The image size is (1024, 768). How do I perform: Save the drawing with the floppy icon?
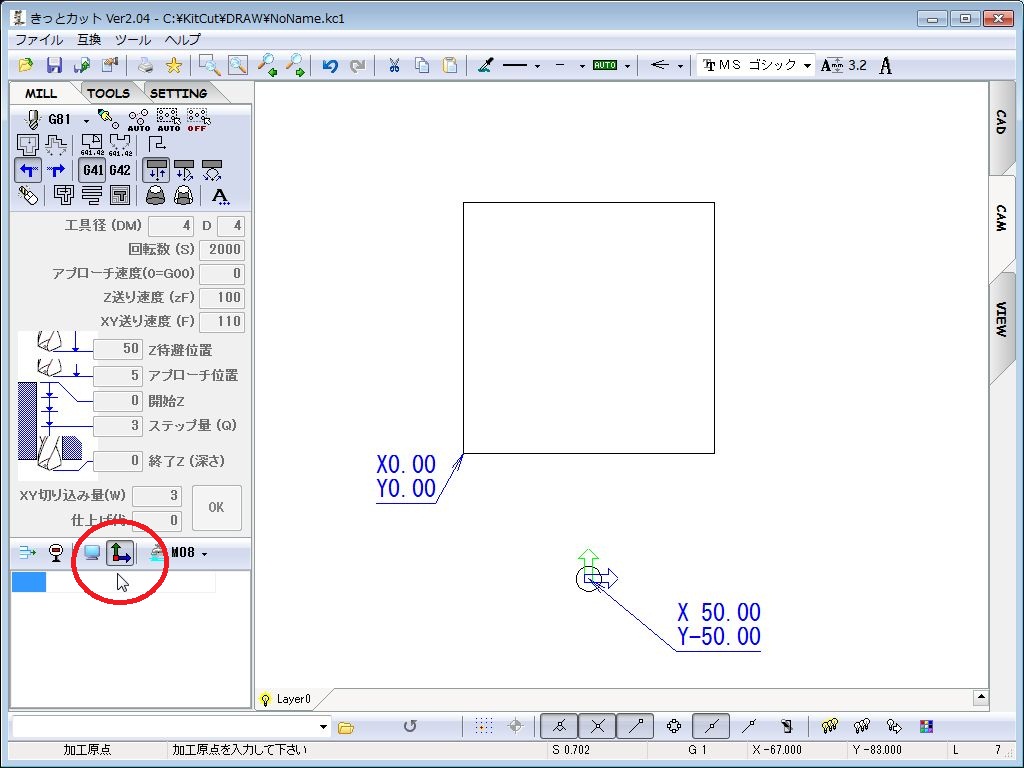coord(54,65)
